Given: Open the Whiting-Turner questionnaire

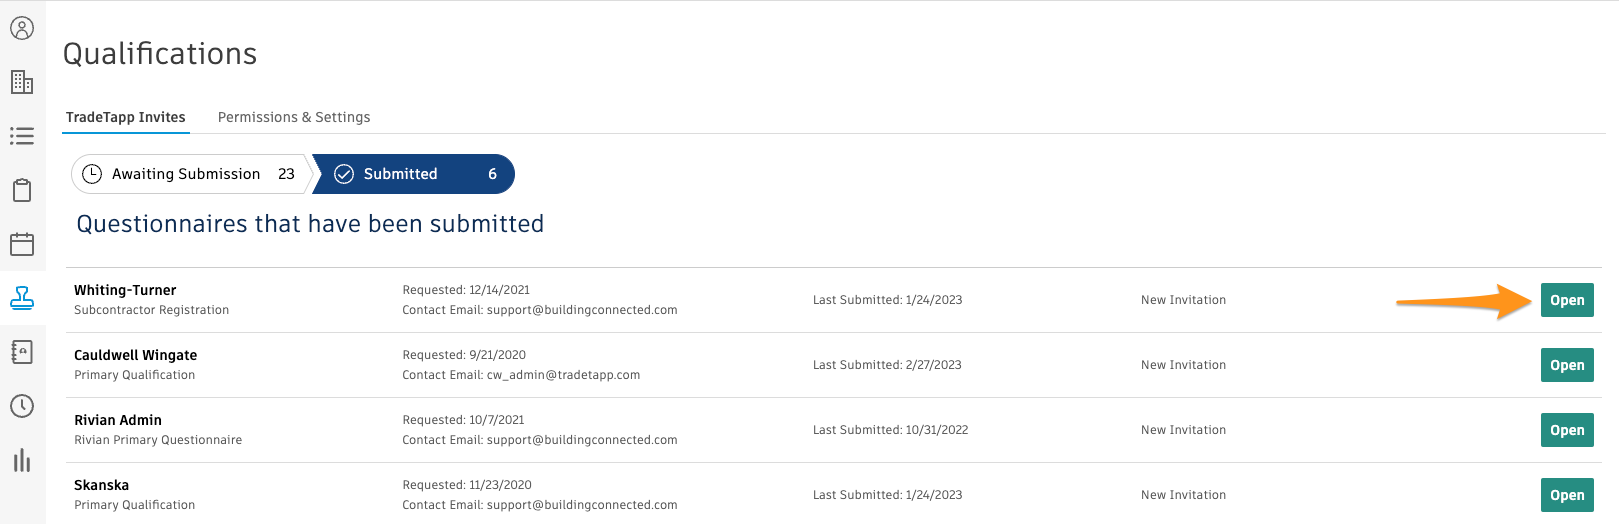Looking at the screenshot, I should [x=1567, y=300].
